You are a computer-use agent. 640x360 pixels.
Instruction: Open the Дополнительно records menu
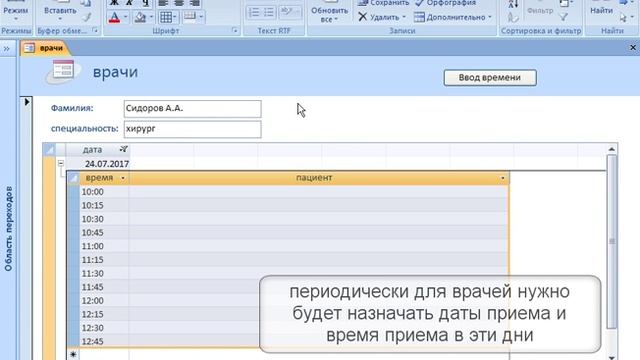[x=453, y=17]
